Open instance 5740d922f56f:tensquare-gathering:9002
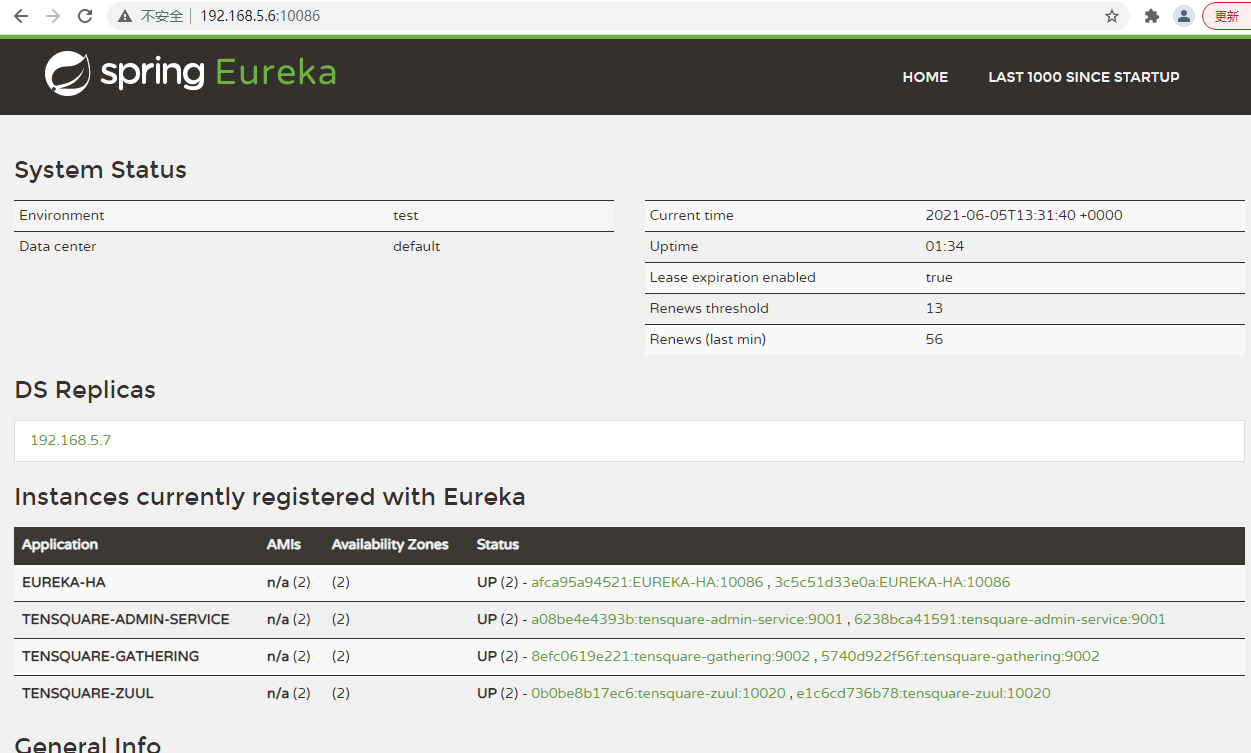 [960, 656]
